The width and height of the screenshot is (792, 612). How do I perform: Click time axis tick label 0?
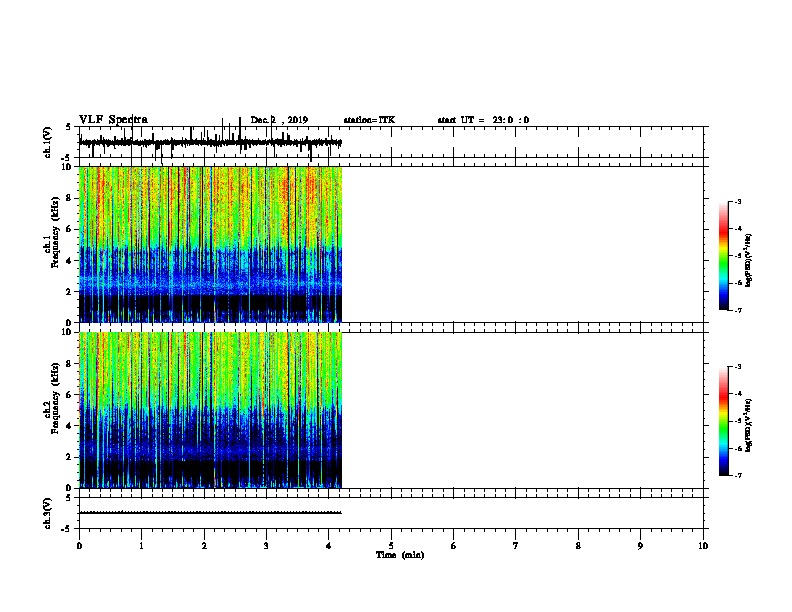click(x=79, y=546)
